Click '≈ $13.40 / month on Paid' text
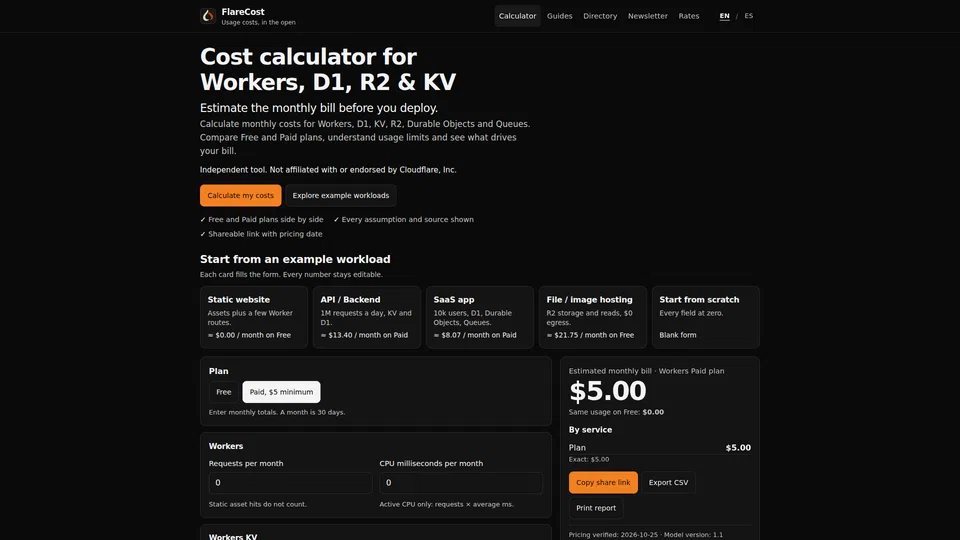Screen dimensions: 960x540 (x=364, y=335)
